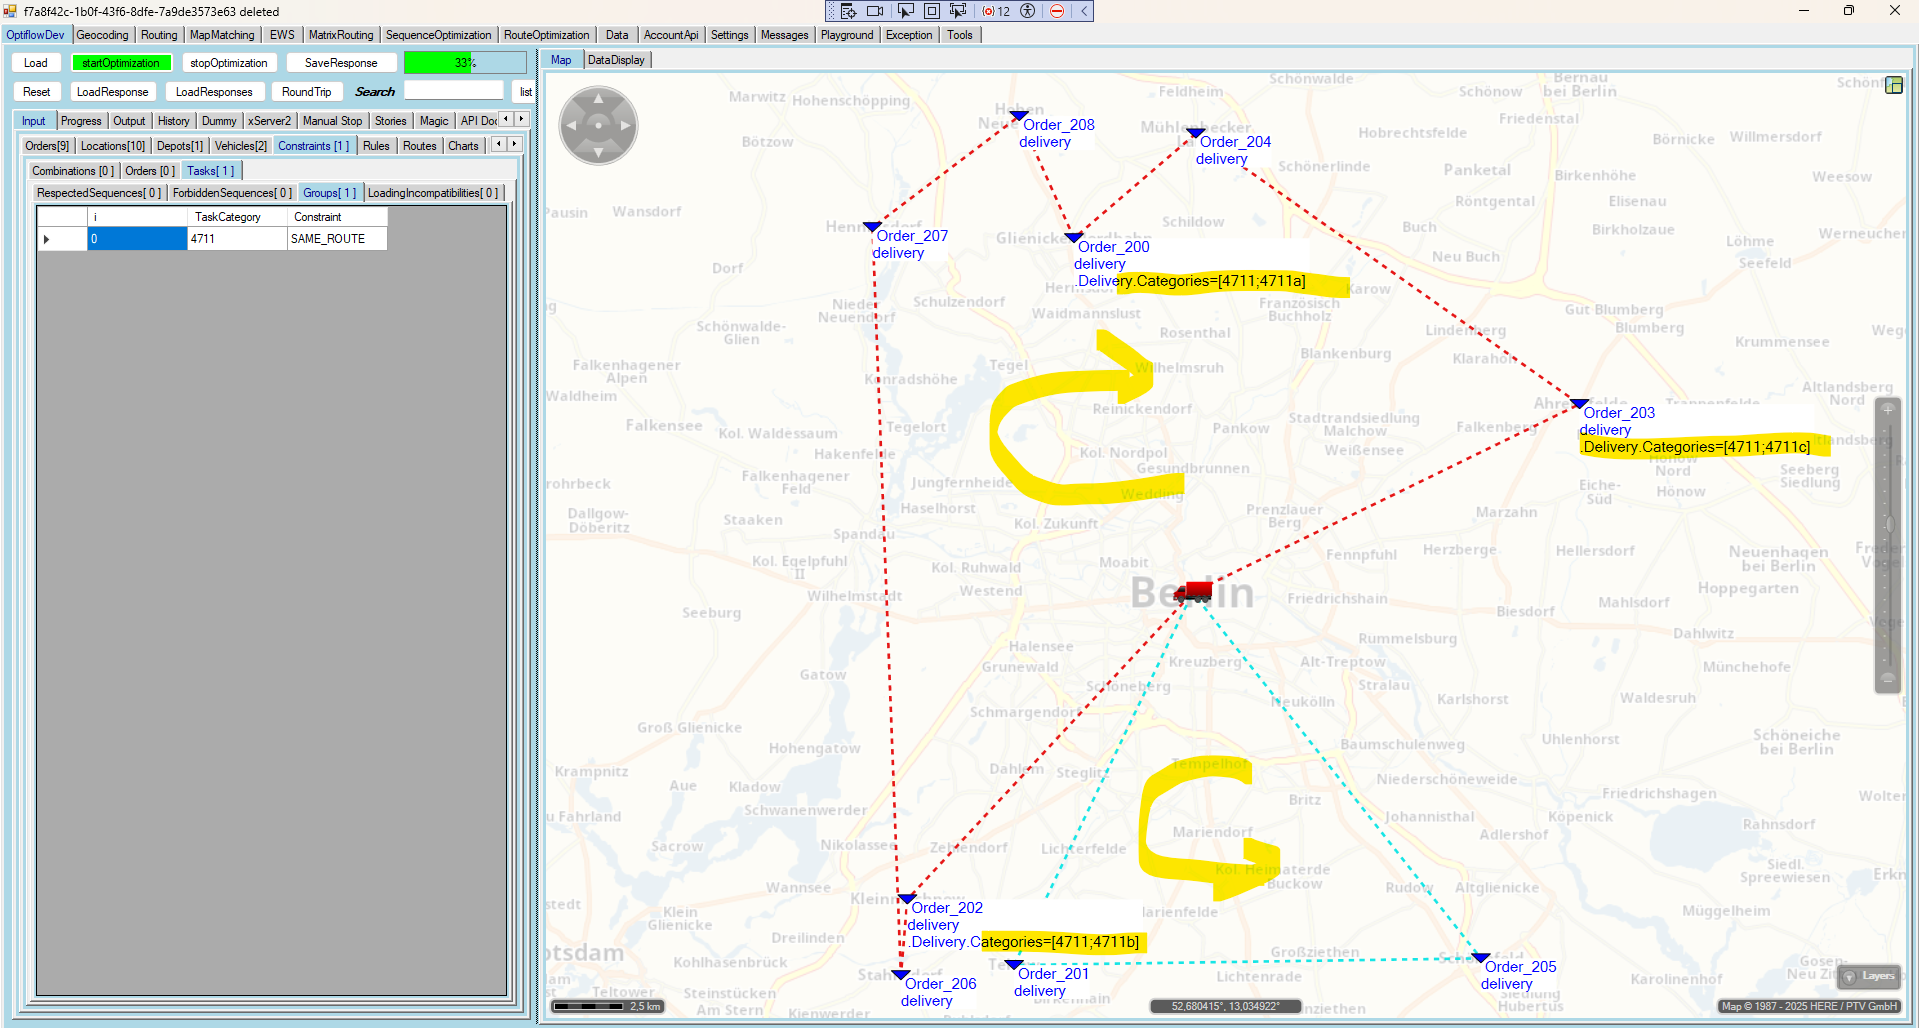
Task: Click the red stop circle in debug toolbar
Action: click(x=1057, y=11)
